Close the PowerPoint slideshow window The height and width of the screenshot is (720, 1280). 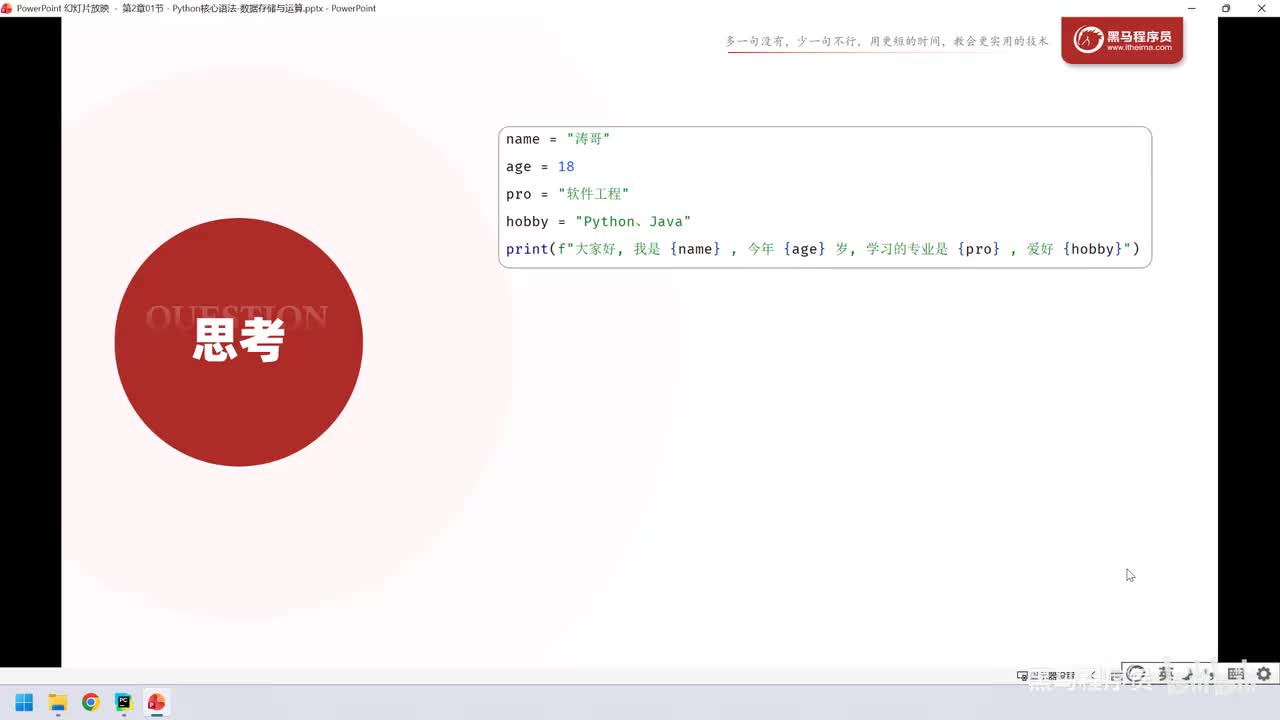click(x=1262, y=8)
